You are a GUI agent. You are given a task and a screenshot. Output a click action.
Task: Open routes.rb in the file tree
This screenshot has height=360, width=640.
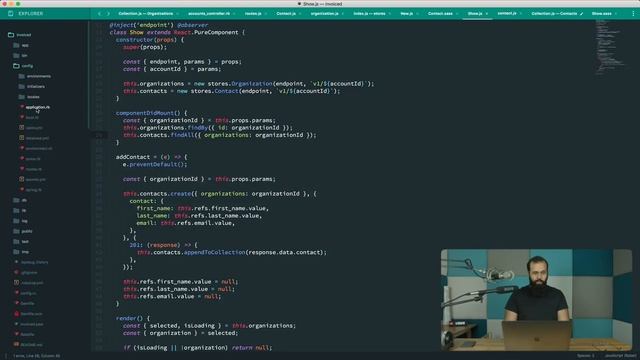[33, 169]
